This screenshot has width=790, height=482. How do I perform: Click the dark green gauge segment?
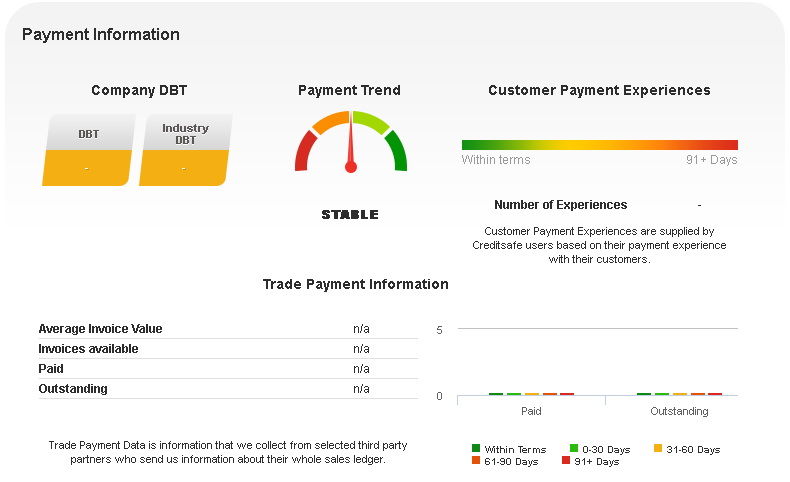[397, 151]
